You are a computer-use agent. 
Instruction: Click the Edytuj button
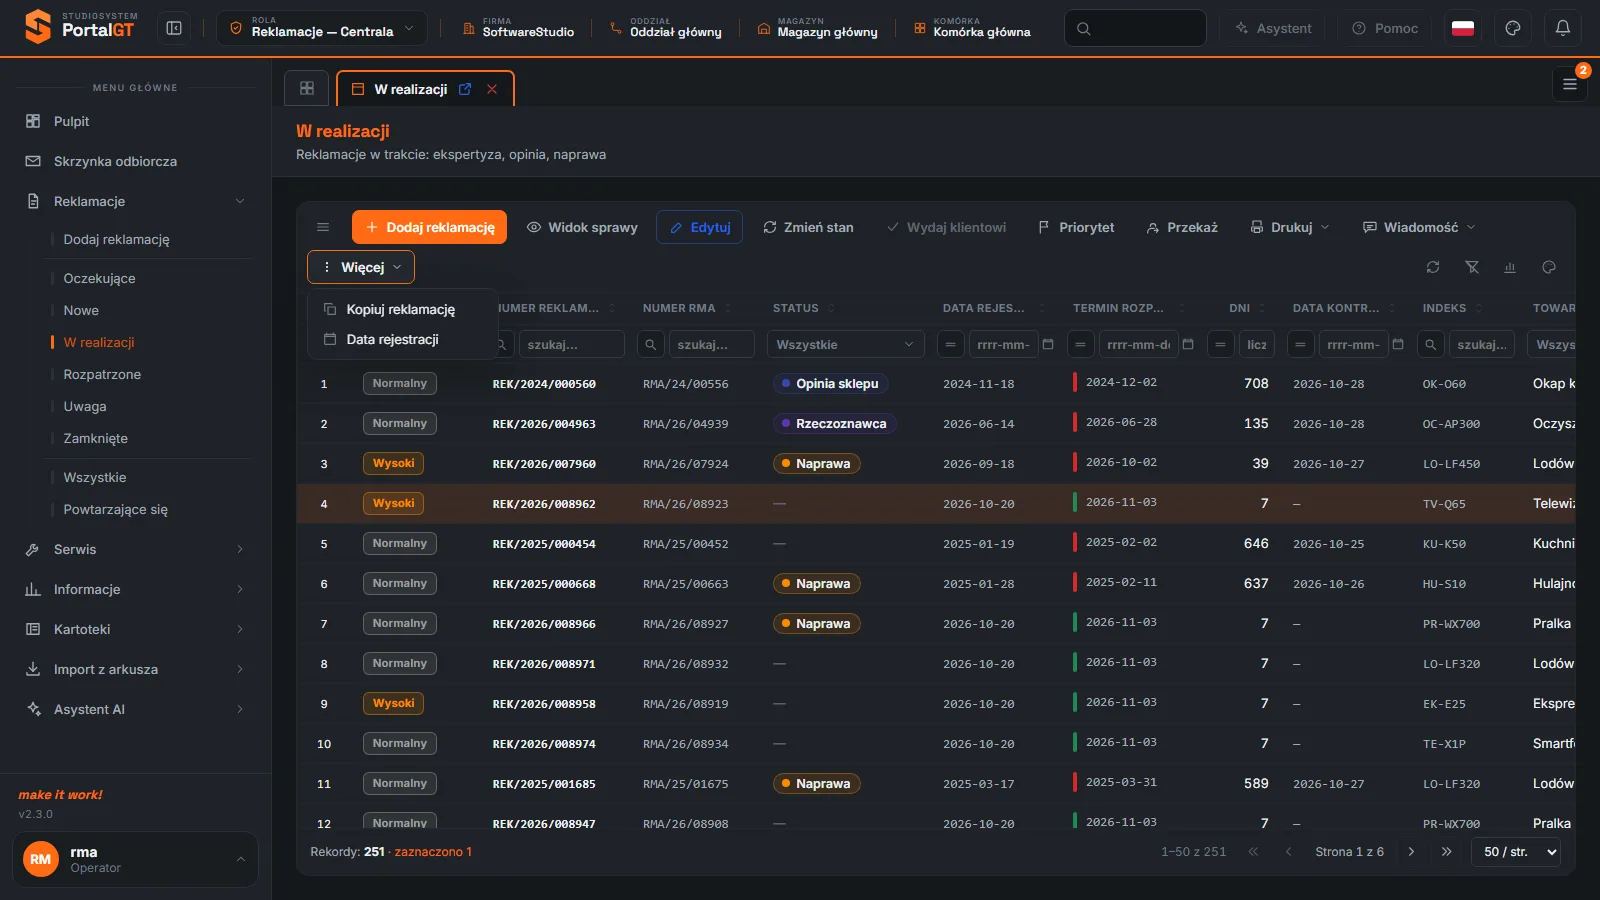click(x=700, y=227)
